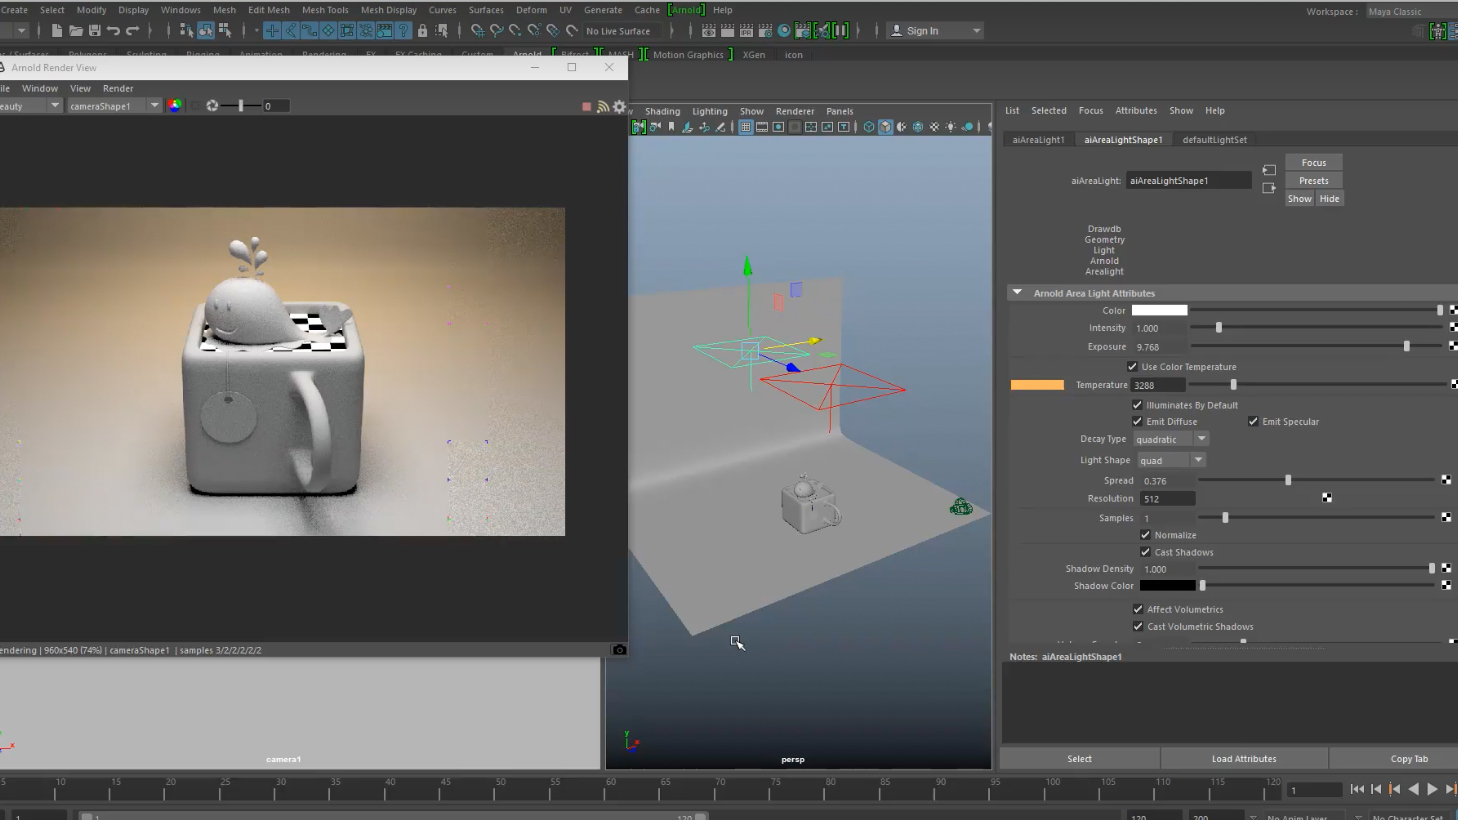Image resolution: width=1458 pixels, height=820 pixels.
Task: Click the white Color swatch
Action: (1159, 311)
